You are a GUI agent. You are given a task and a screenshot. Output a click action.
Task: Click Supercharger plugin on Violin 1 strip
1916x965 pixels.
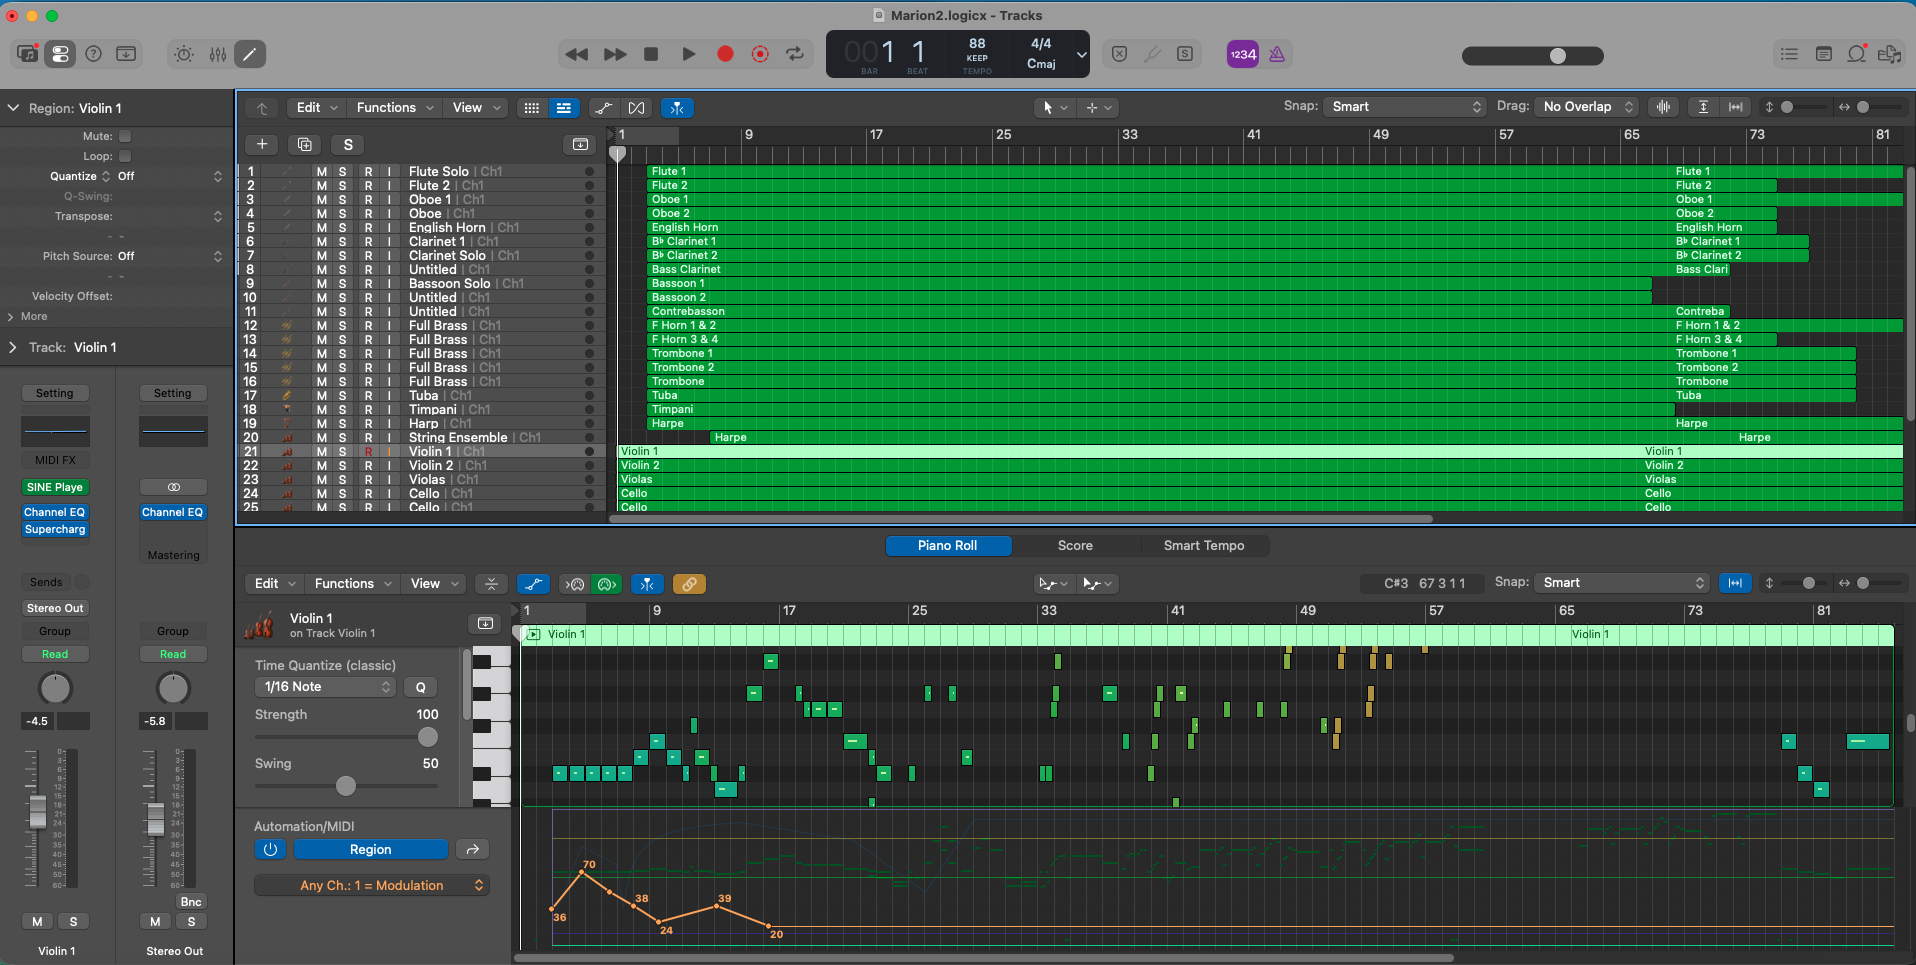click(x=55, y=530)
